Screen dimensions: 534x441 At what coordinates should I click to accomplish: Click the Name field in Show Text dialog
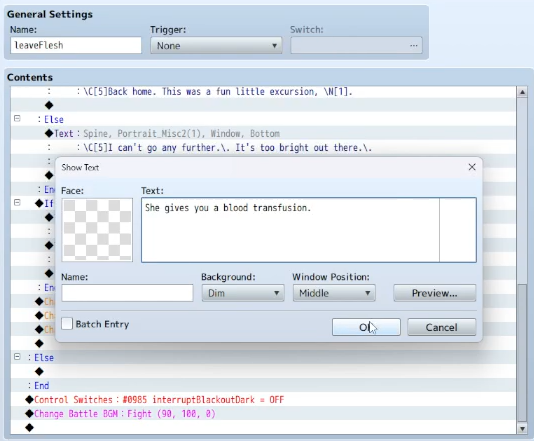click(x=127, y=293)
